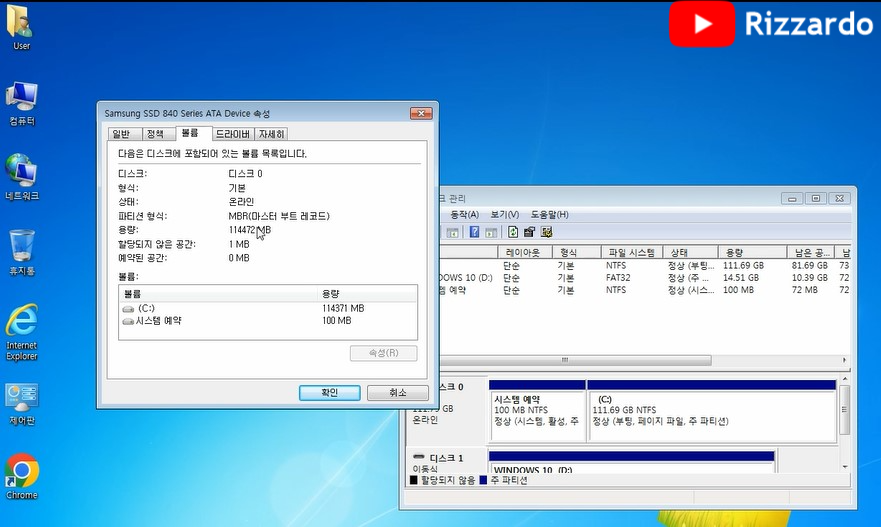Image resolution: width=881 pixels, height=527 pixels.
Task: Click the 72 MB free space cell
Action: point(805,290)
